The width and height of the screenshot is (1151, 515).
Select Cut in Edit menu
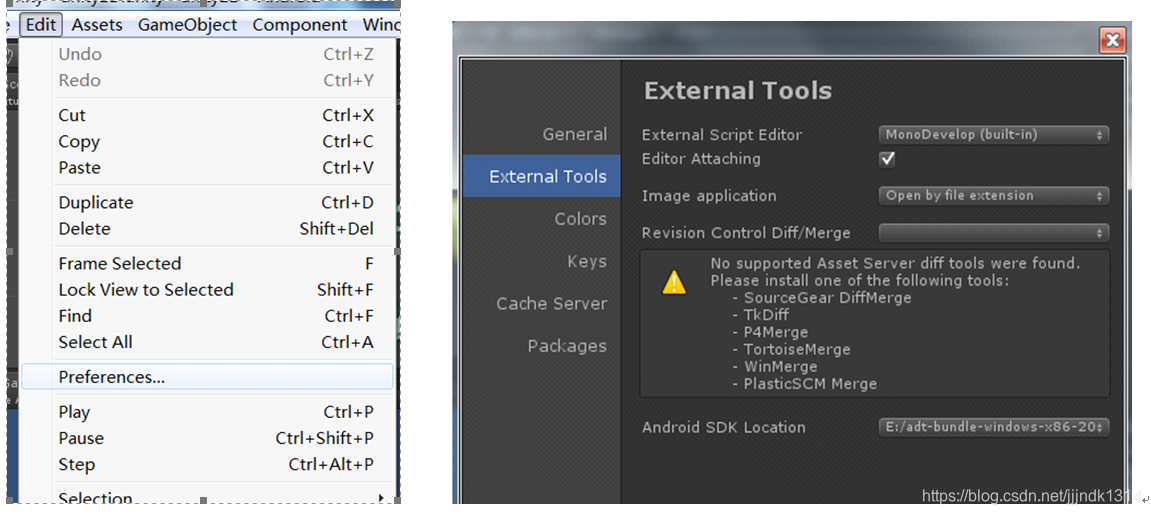click(x=207, y=115)
